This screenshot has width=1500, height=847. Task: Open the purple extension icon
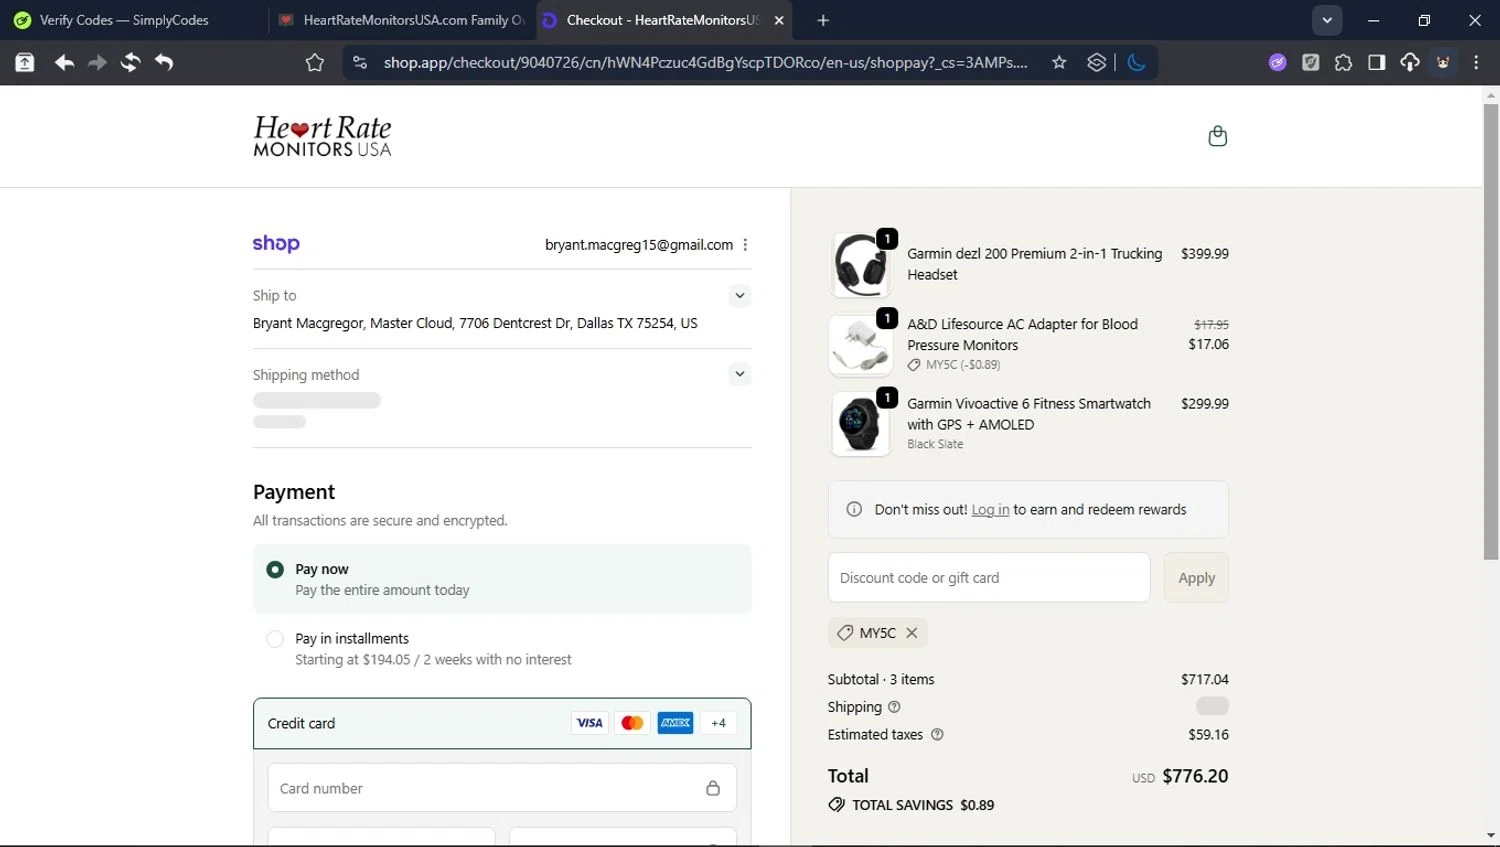(x=1277, y=63)
